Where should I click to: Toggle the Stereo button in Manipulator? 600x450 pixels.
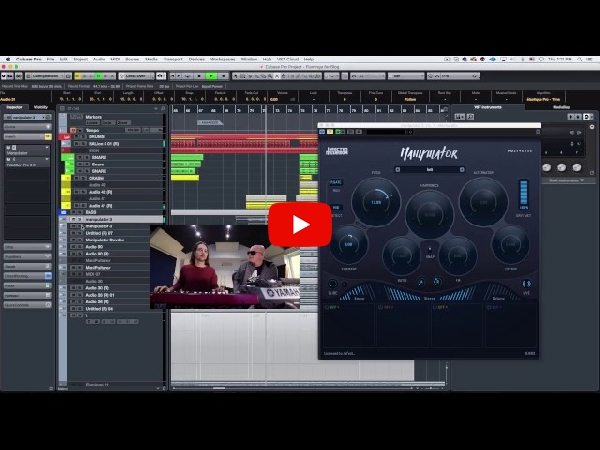tap(527, 284)
